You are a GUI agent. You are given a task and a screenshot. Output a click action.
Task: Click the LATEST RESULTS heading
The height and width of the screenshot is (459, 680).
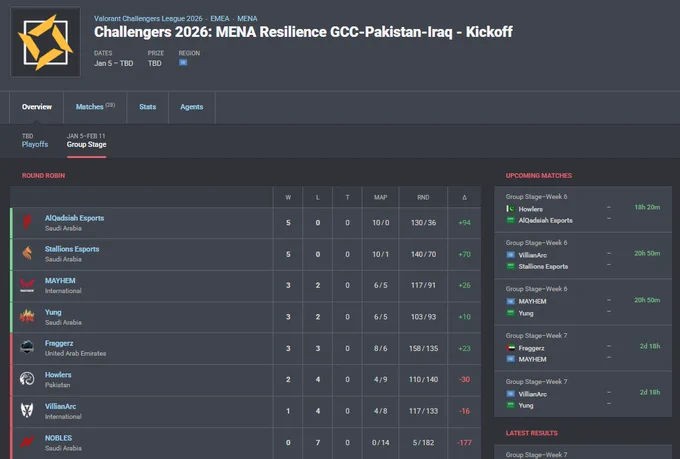[532, 433]
